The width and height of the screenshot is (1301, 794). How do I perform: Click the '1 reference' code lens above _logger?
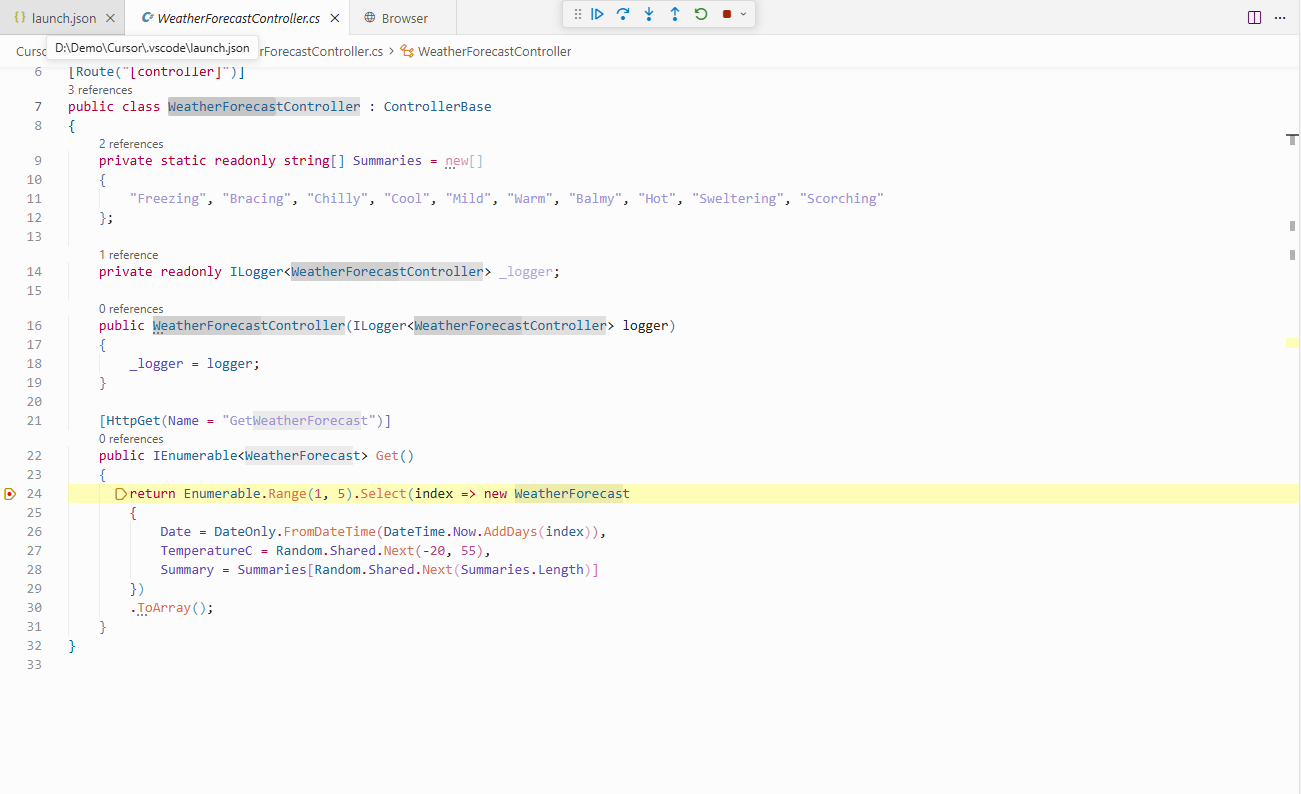128,255
